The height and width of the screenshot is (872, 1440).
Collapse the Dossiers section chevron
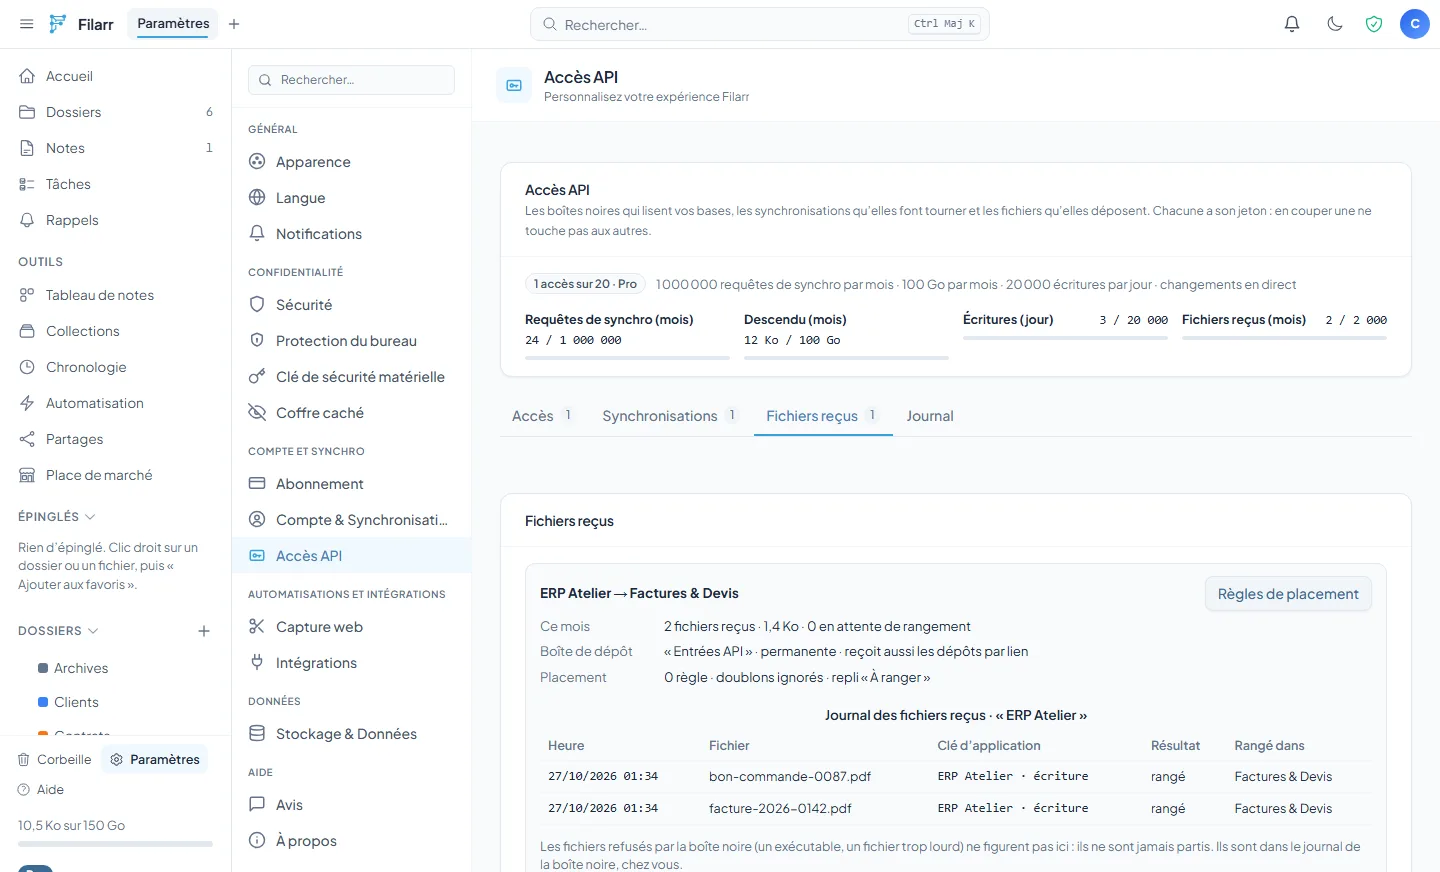tap(93, 631)
